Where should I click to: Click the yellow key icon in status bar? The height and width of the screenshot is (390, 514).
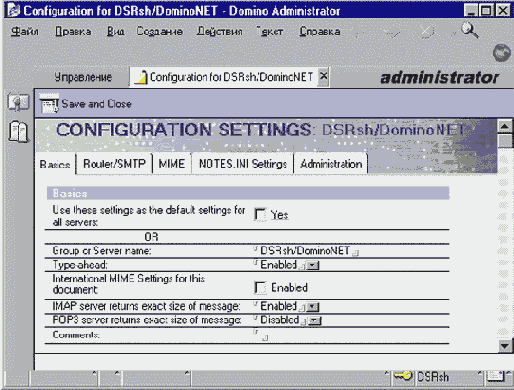403,376
